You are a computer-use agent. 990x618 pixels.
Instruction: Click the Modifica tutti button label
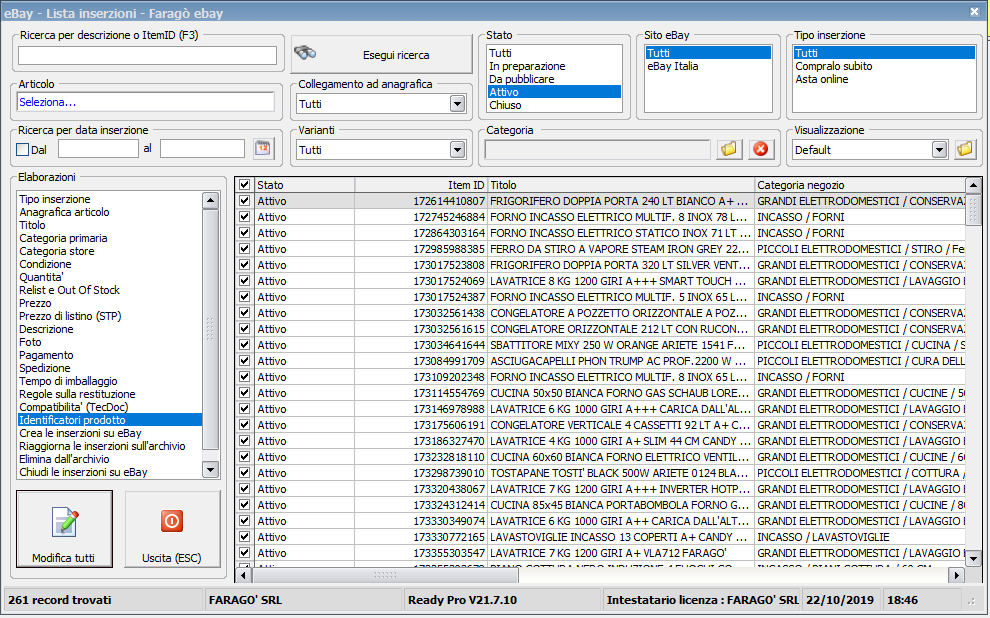coord(63,558)
